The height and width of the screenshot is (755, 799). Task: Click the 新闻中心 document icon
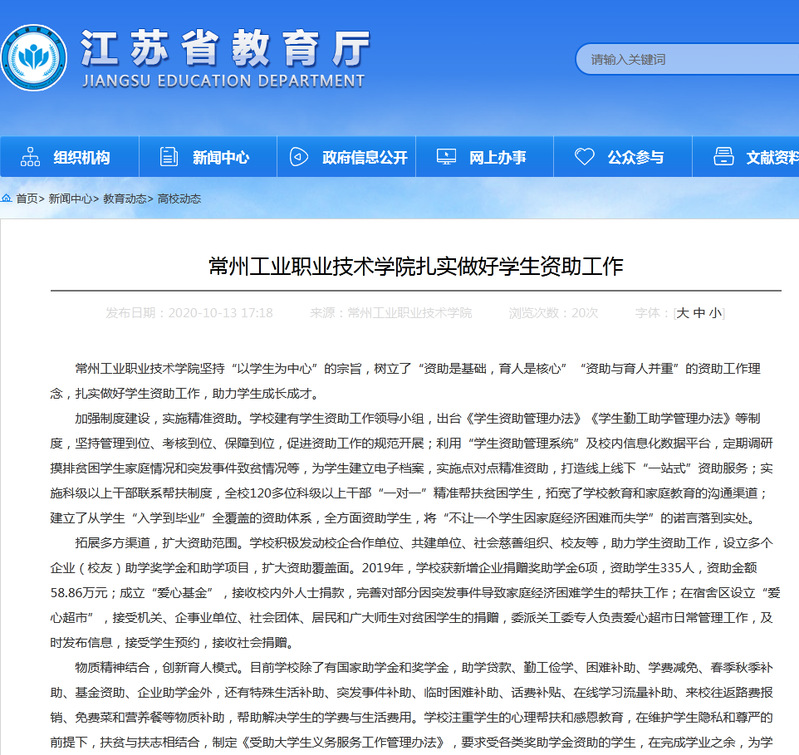tap(169, 157)
